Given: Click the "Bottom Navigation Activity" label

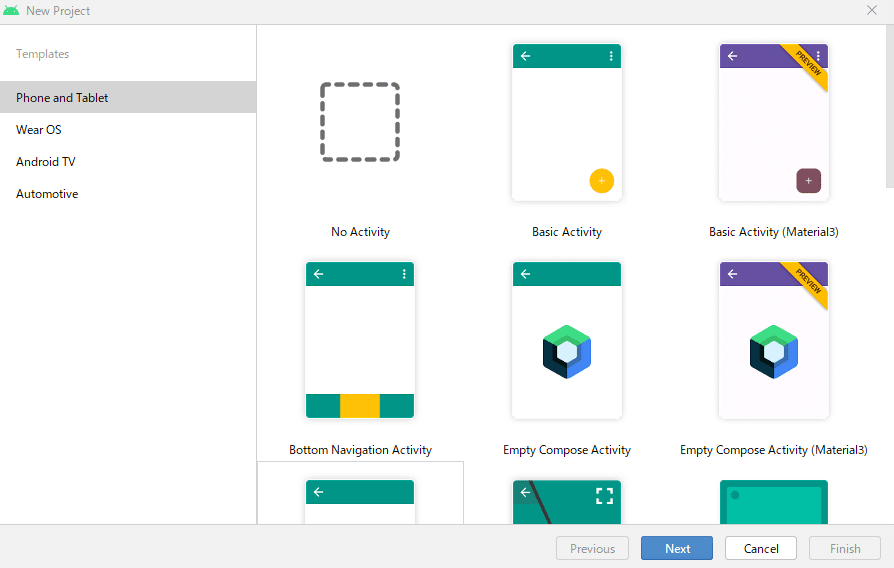Looking at the screenshot, I should tap(360, 450).
